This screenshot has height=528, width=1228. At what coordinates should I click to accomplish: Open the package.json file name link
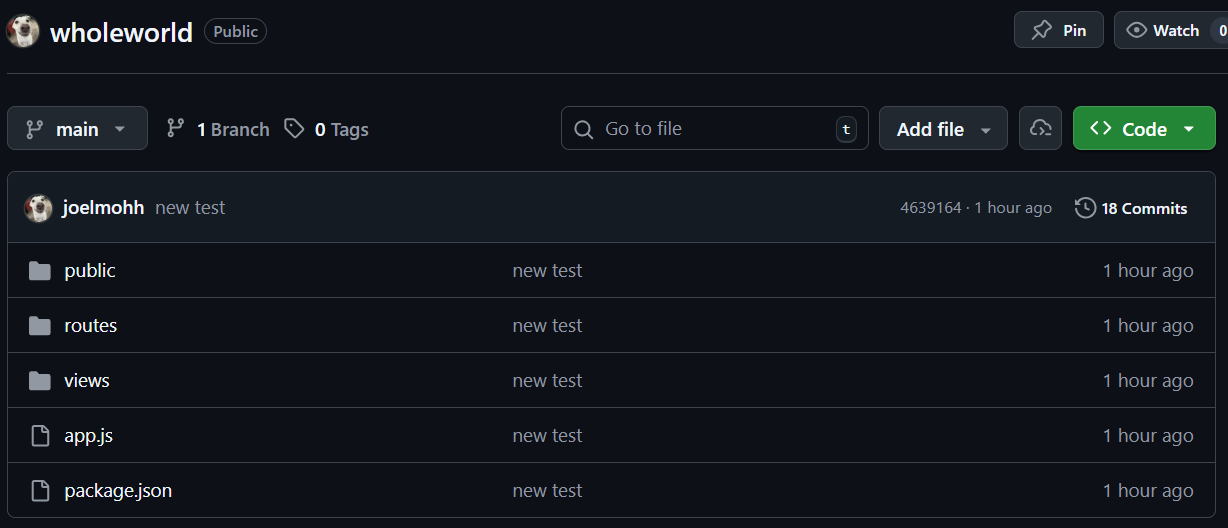118,491
